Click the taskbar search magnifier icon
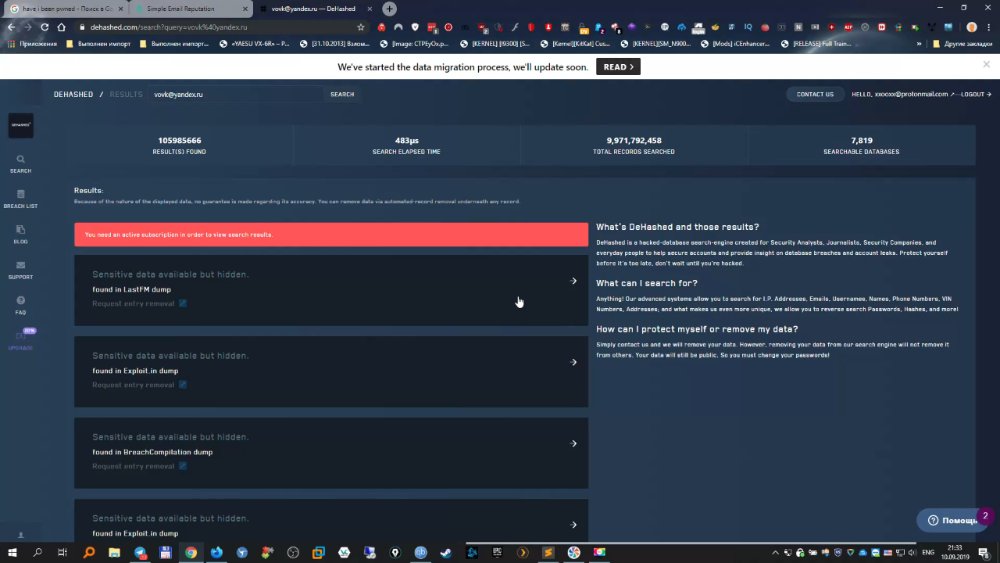This screenshot has width=1000, height=563. click(x=38, y=552)
